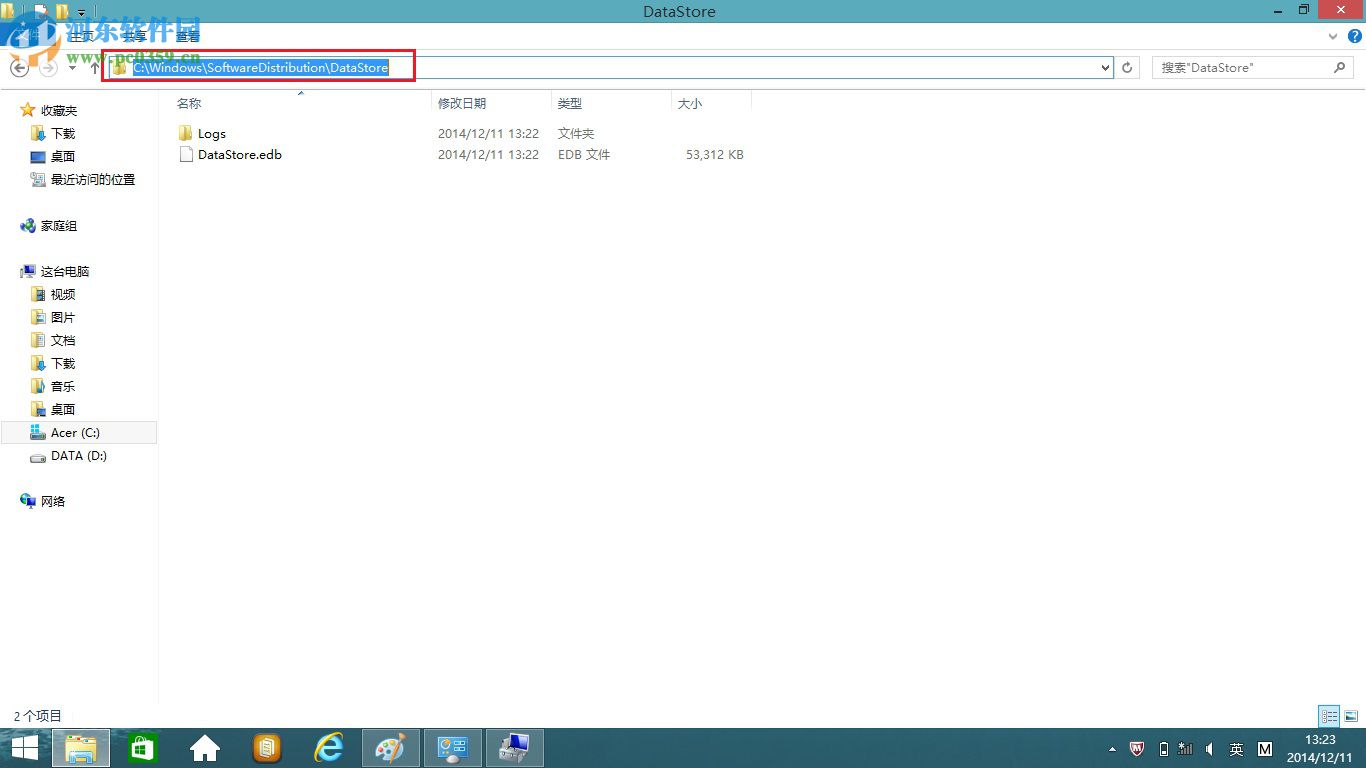Open the Windows Store from the taskbar

(x=142, y=748)
